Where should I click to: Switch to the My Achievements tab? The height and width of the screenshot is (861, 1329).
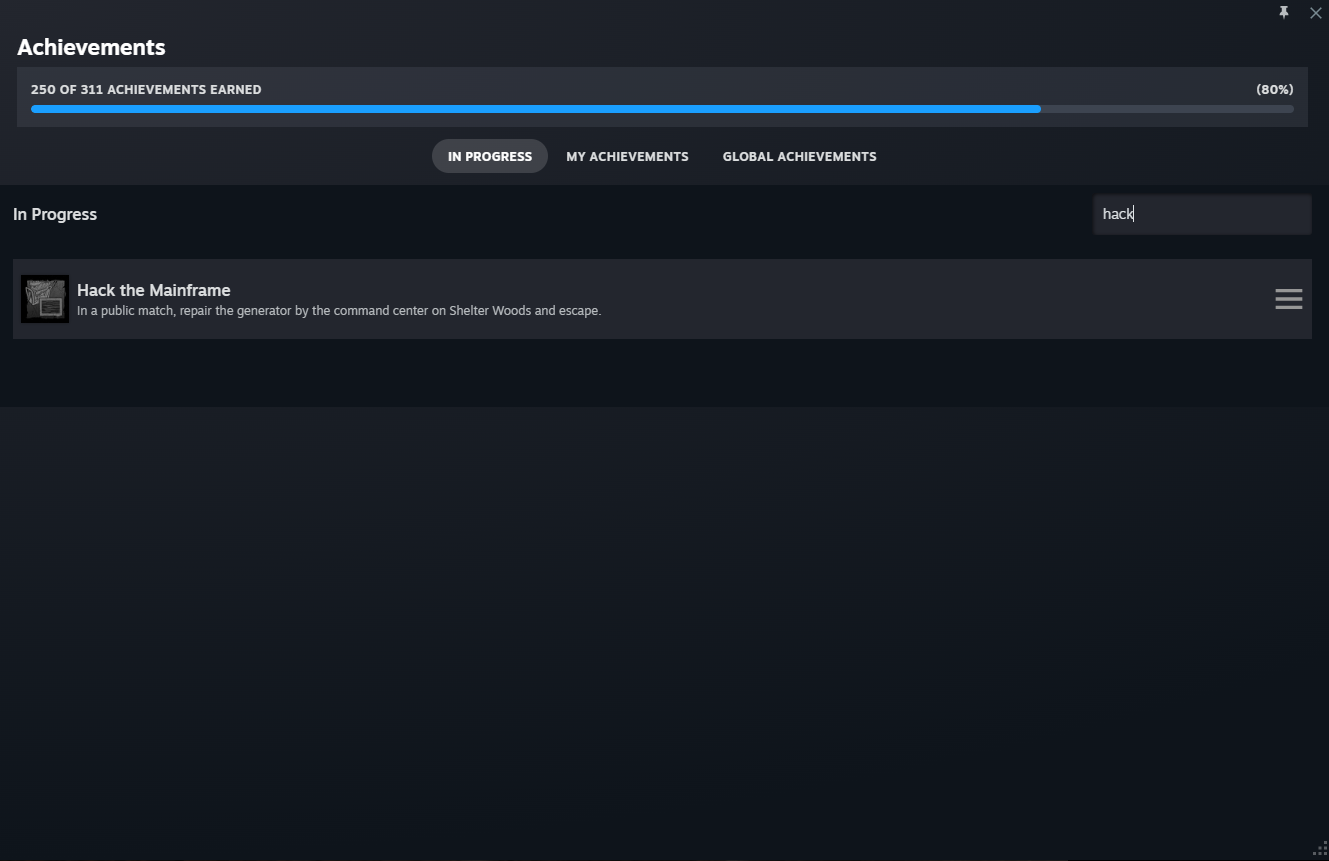(x=627, y=156)
